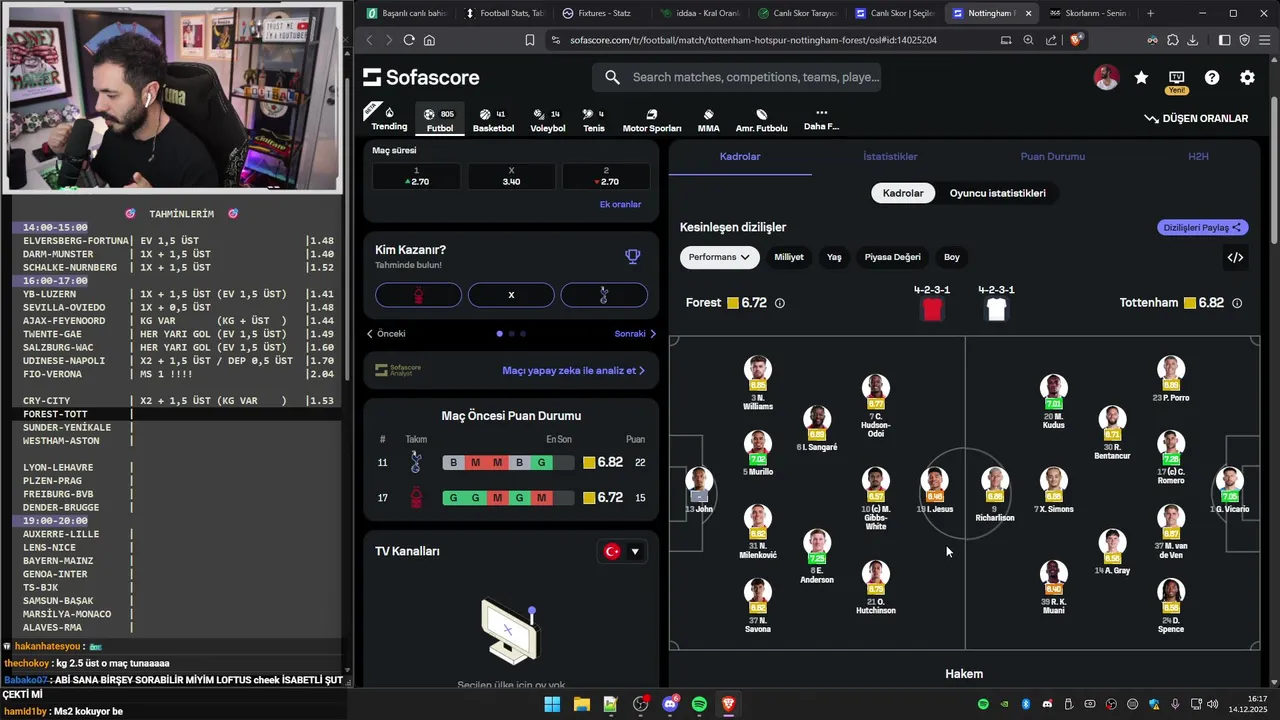Switch to Oyuncu istatistikleri view
Image resolution: width=1280 pixels, height=720 pixels.
point(997,193)
